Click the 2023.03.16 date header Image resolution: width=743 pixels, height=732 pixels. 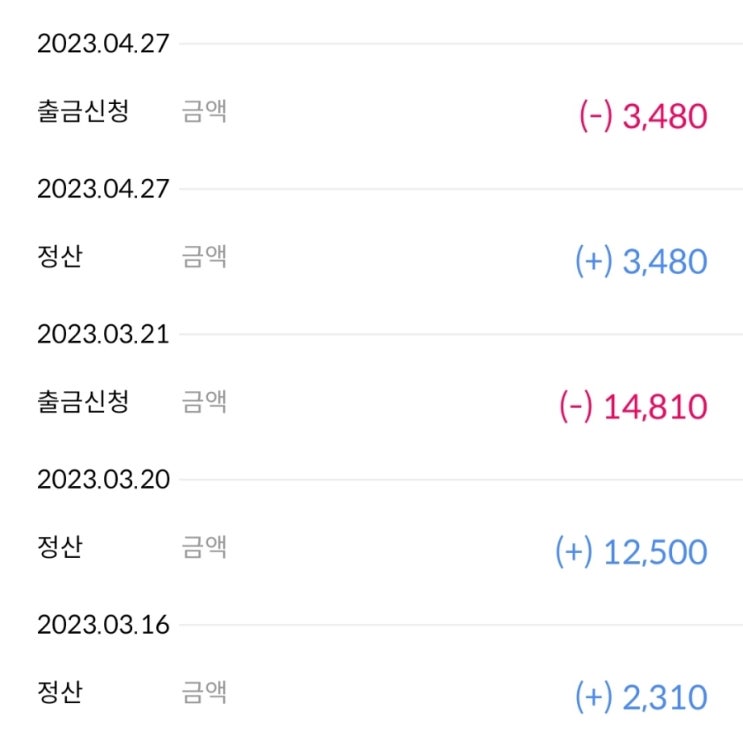coord(103,625)
